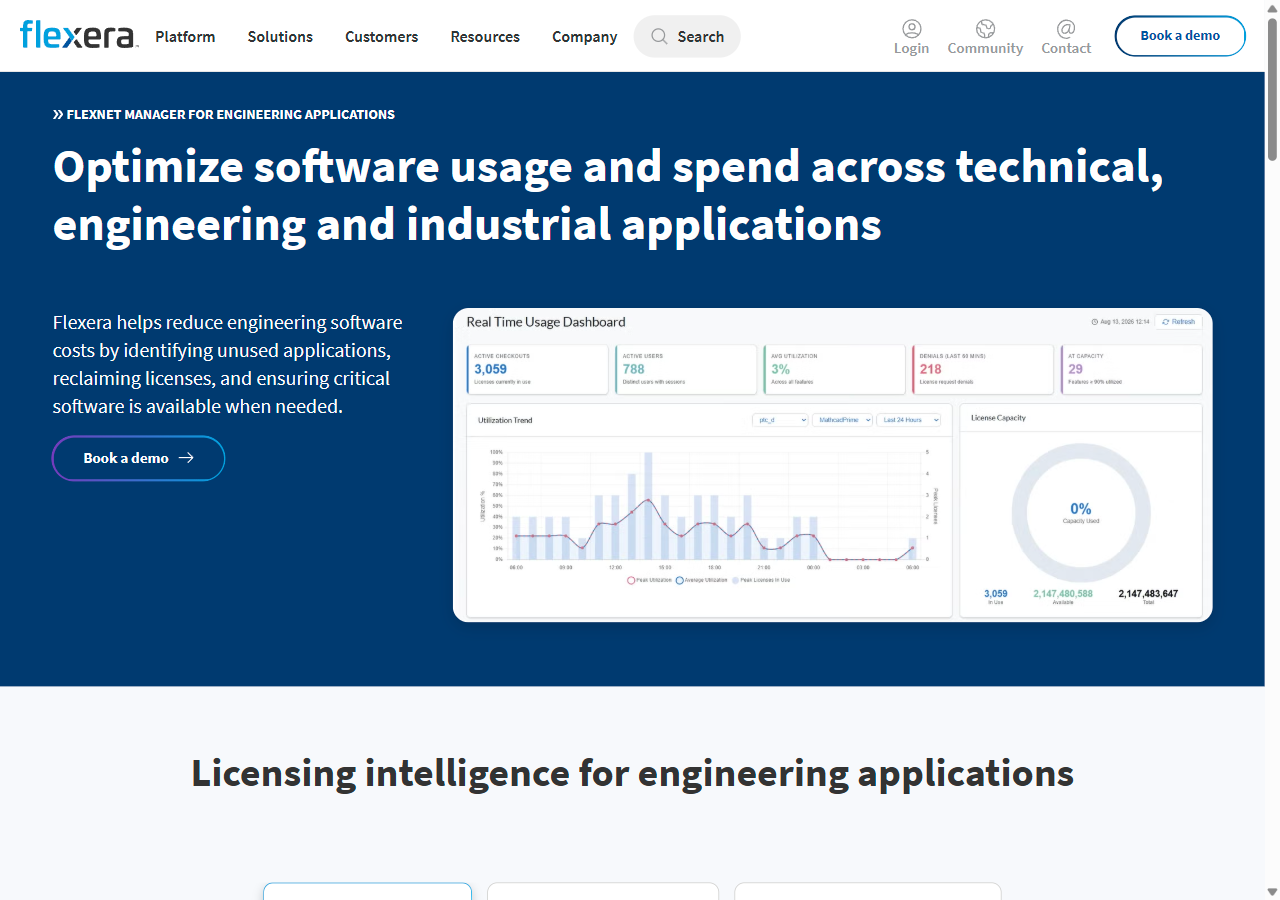The image size is (1280, 900).
Task: Open the plc_d dropdown
Action: pyautogui.click(x=780, y=420)
